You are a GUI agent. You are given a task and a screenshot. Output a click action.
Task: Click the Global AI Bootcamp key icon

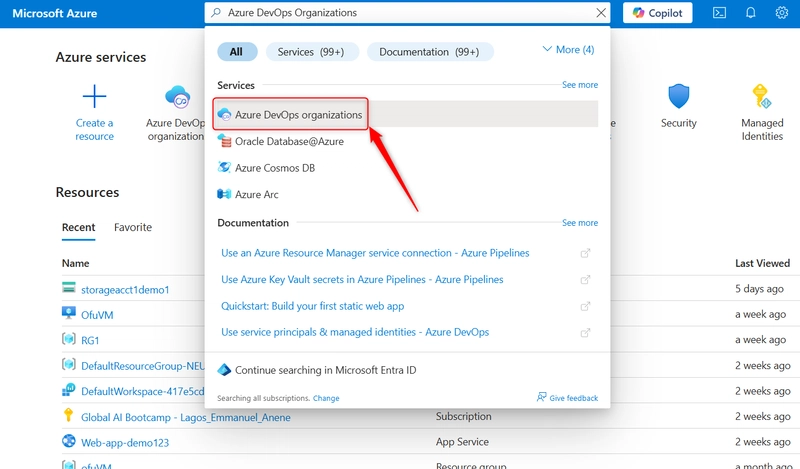(68, 415)
